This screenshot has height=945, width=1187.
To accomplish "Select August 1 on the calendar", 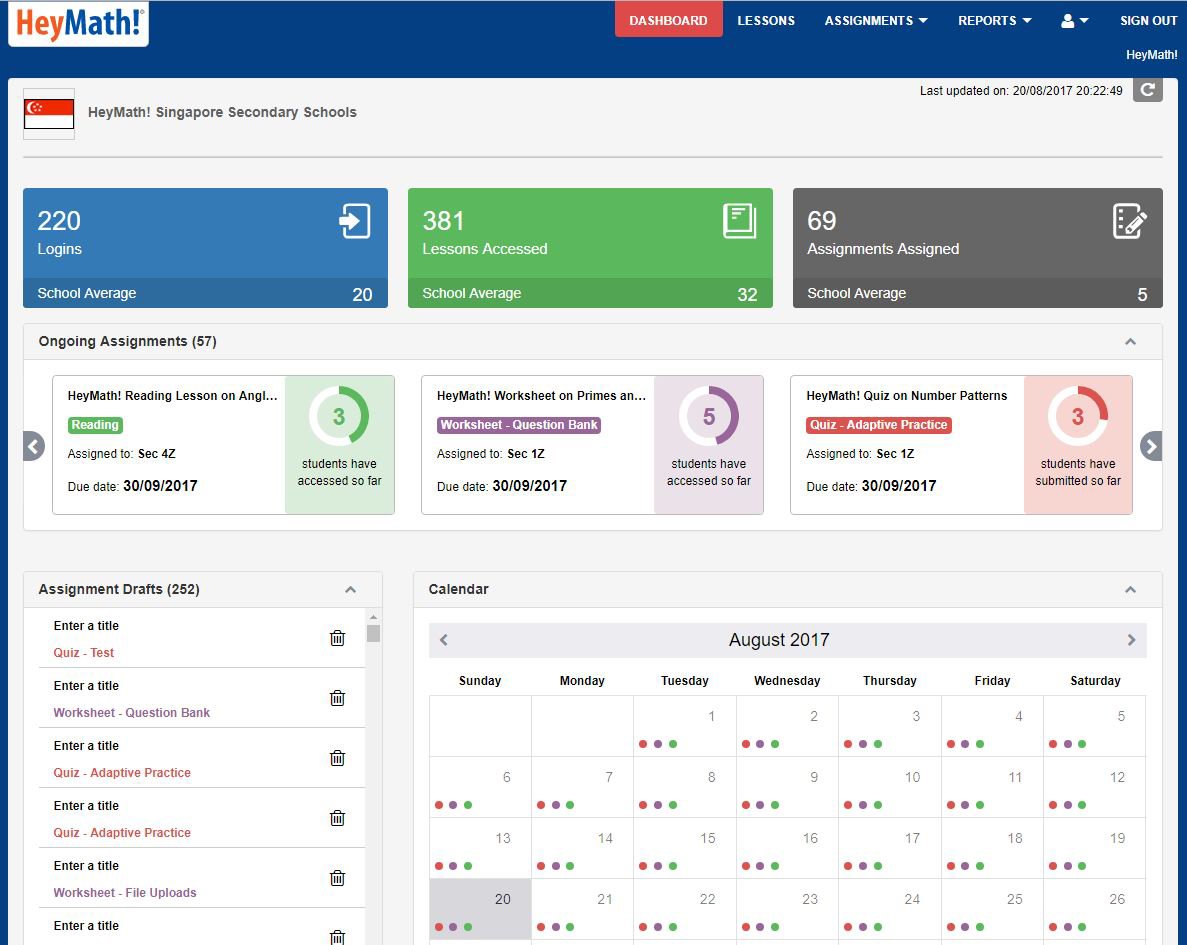I will point(684,725).
